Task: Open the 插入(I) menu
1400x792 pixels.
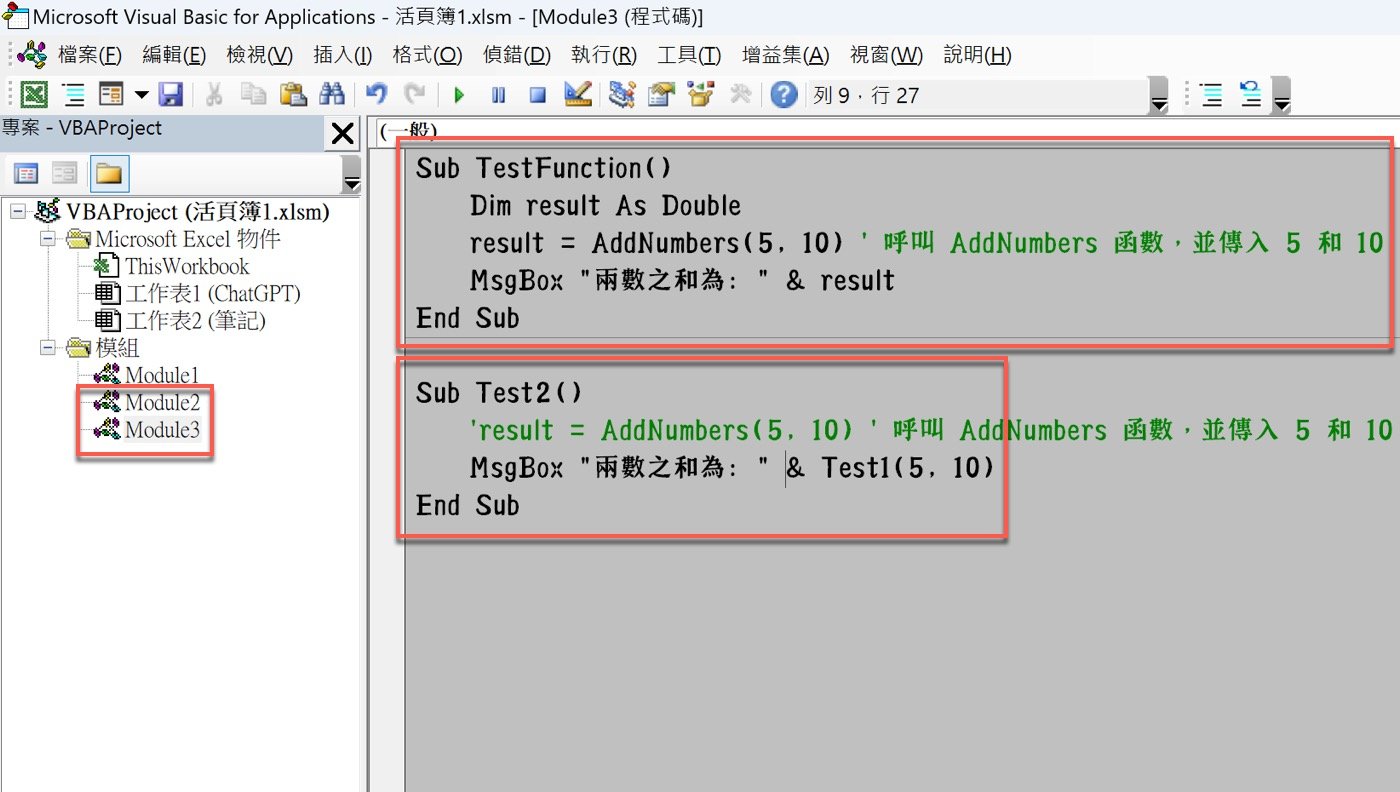Action: point(342,55)
